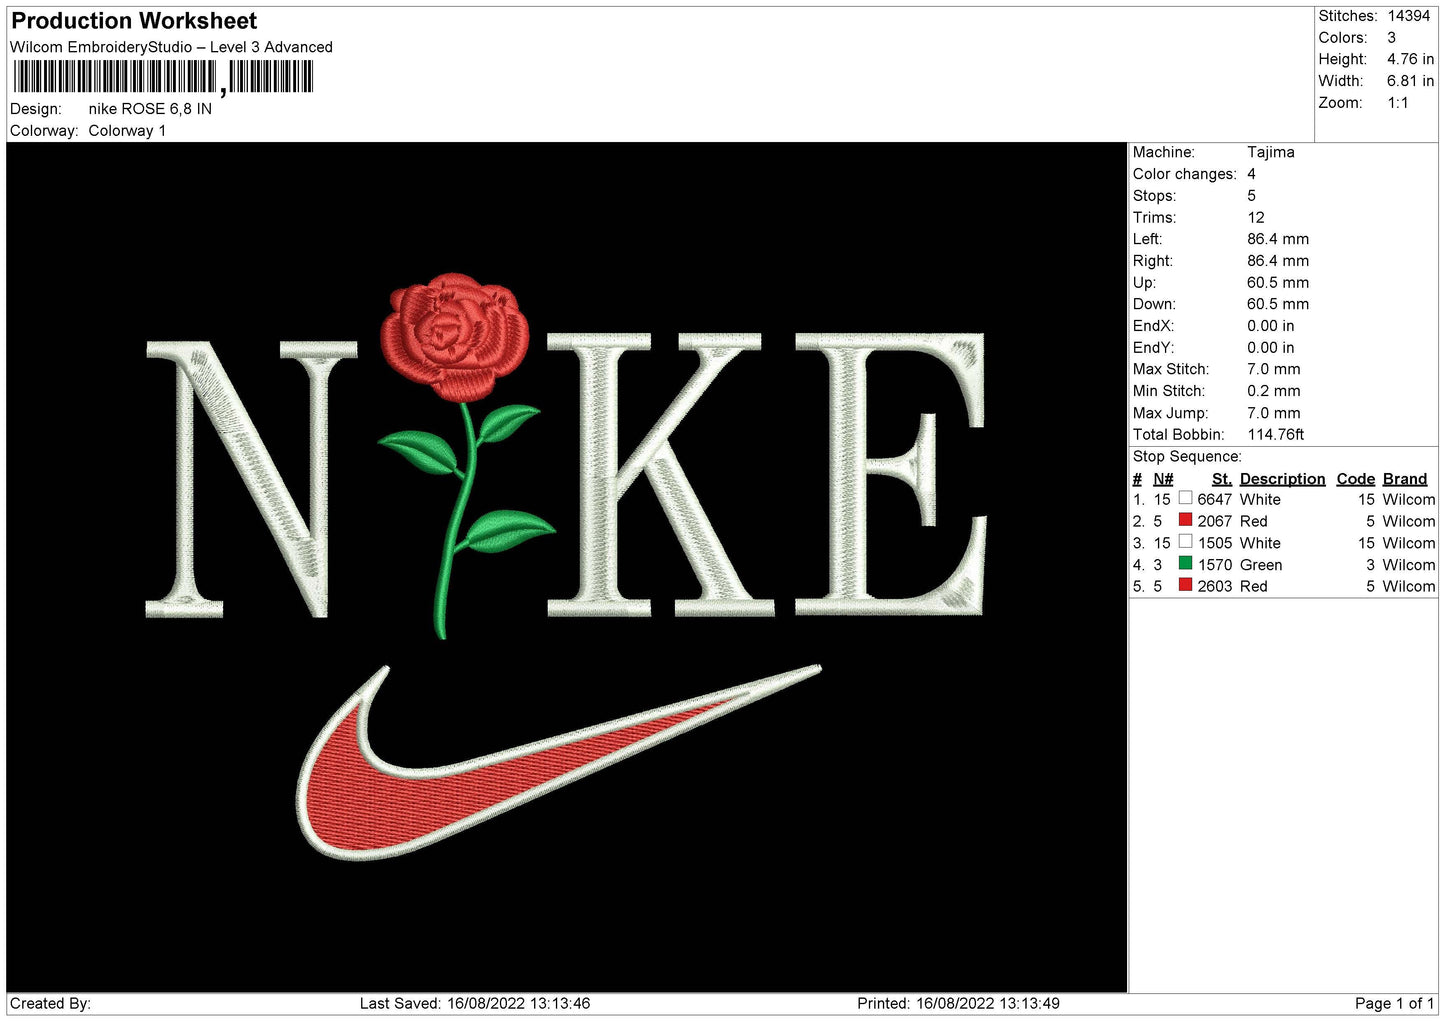
Task: Click the Min Stitch value '0.2 mm'
Action: 1274,391
